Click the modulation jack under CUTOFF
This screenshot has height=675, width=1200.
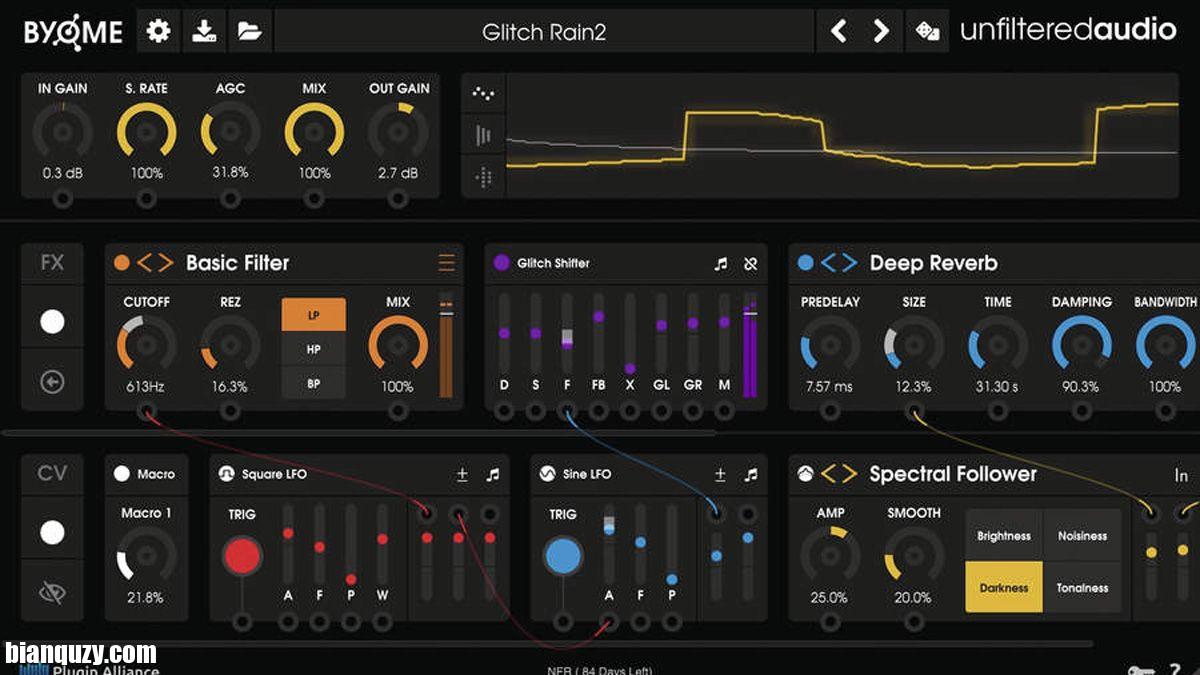147,411
